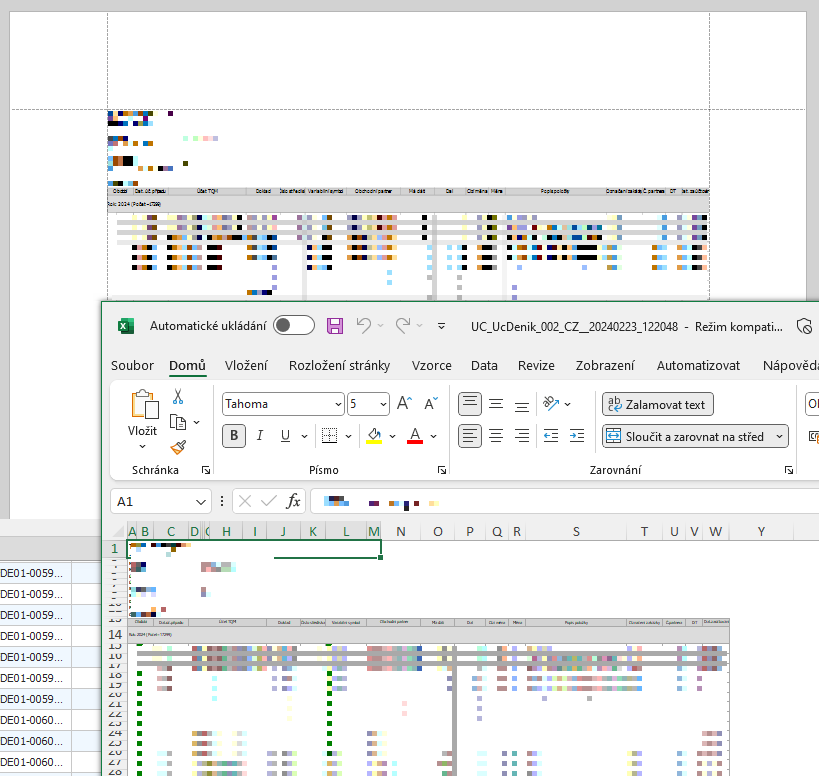Image resolution: width=819 pixels, height=776 pixels.
Task: Open the Data ribbon tab
Action: (x=484, y=366)
